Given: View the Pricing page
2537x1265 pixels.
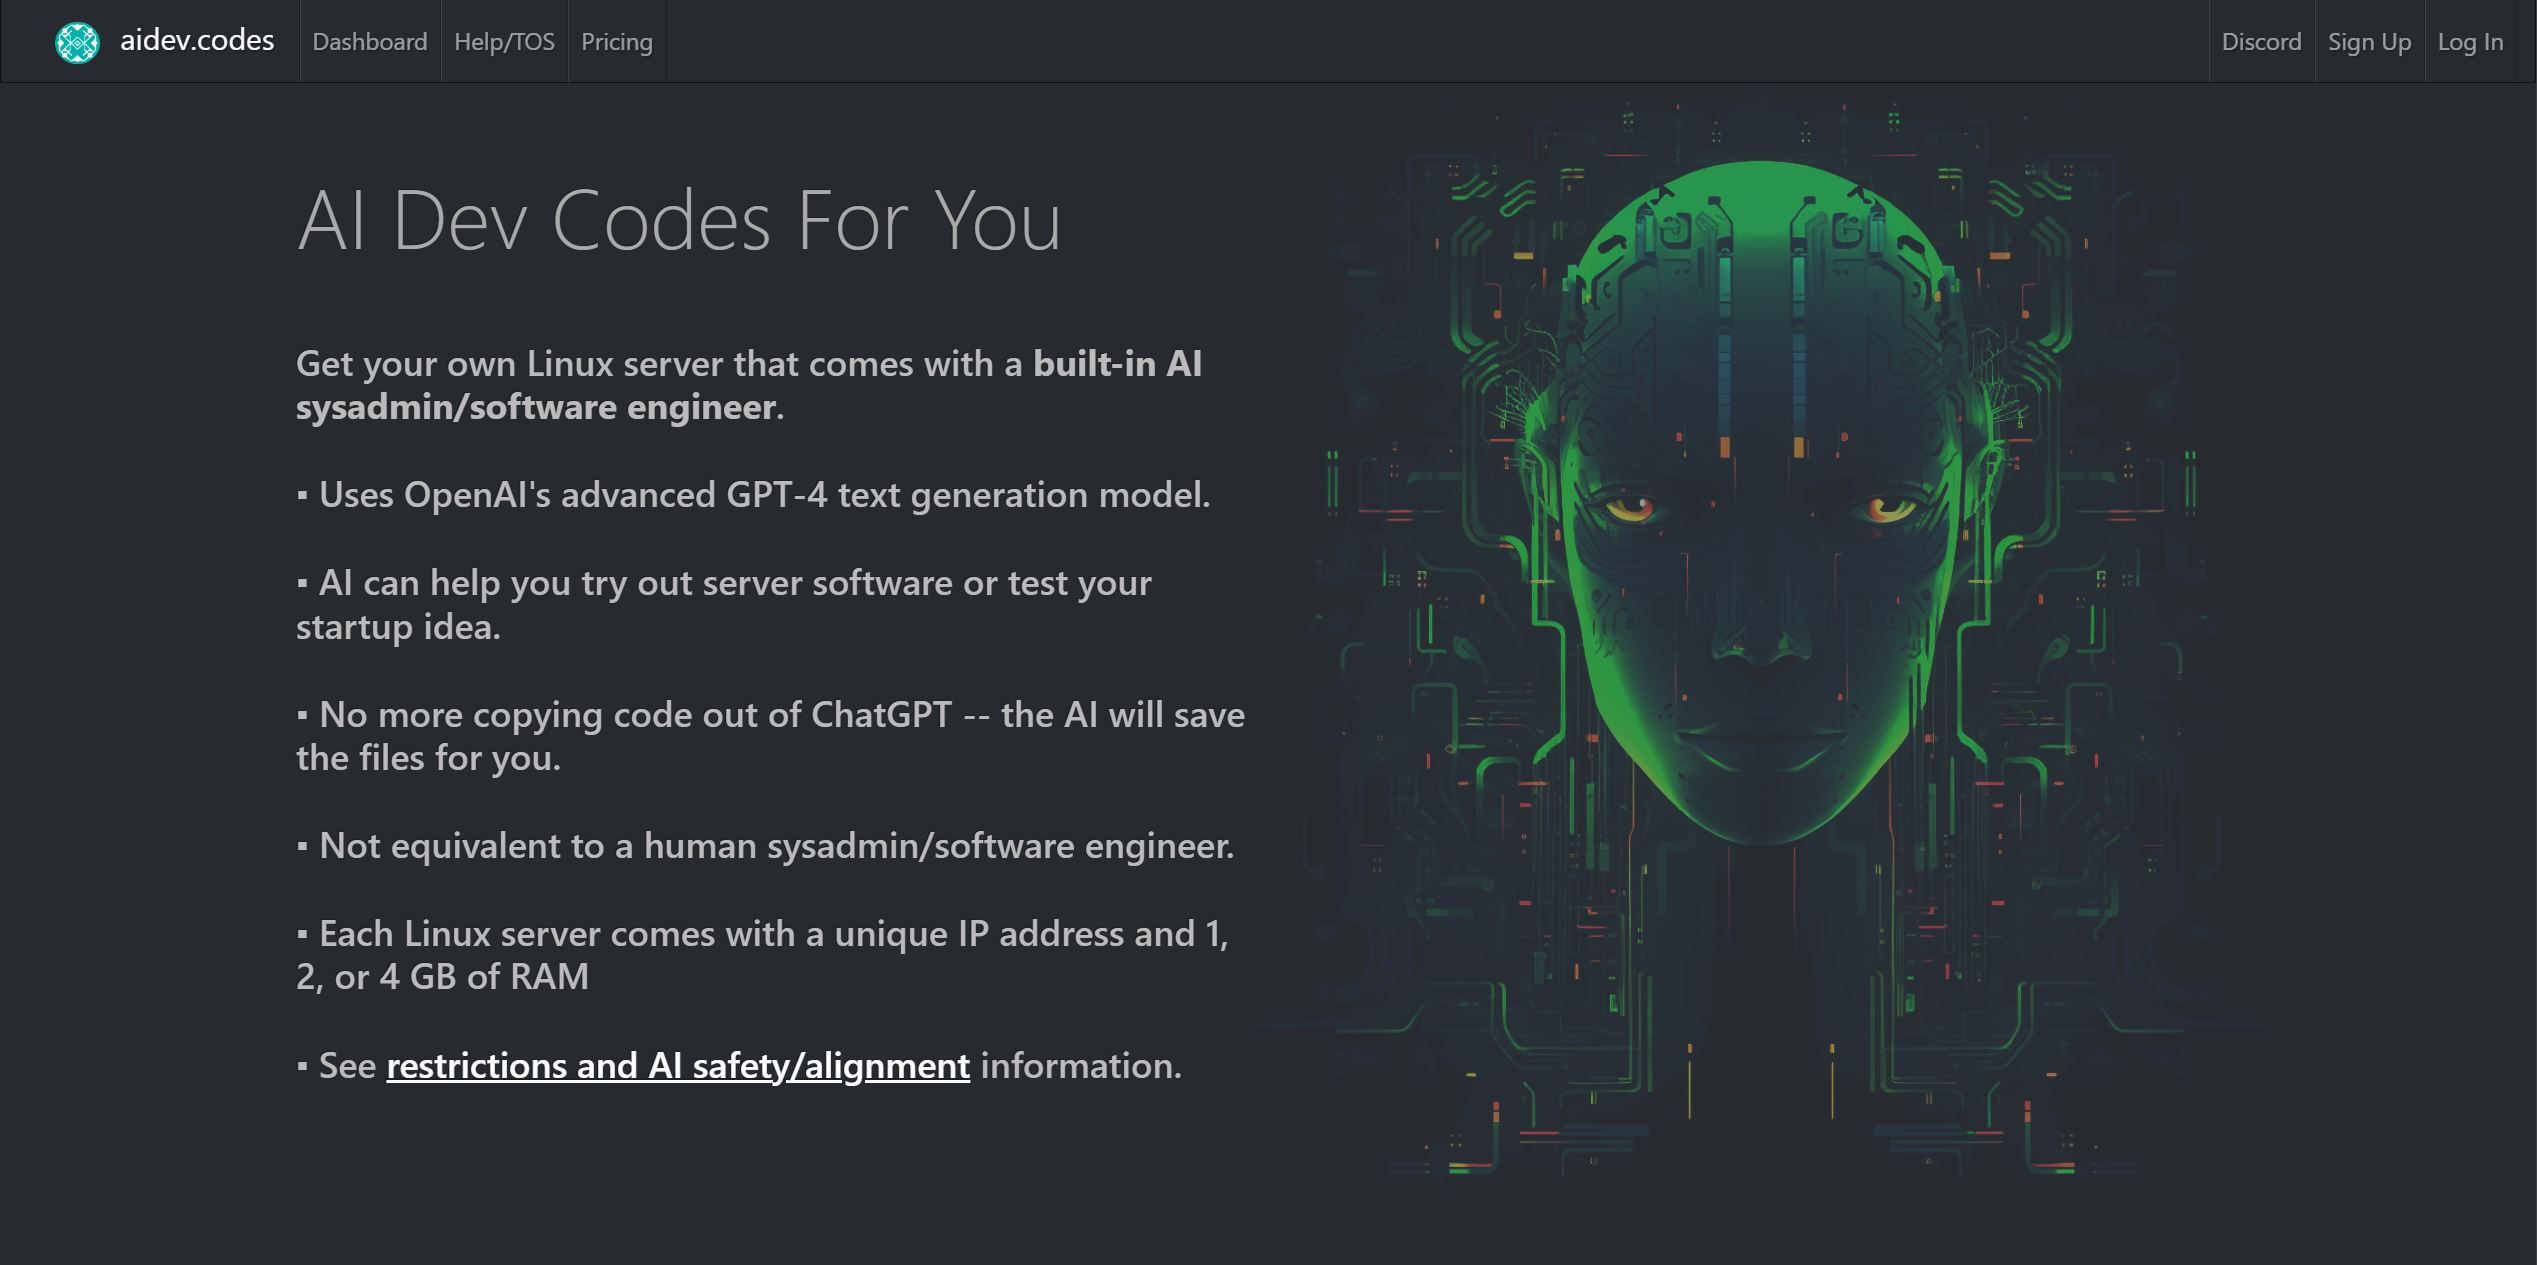Looking at the screenshot, I should (x=617, y=42).
